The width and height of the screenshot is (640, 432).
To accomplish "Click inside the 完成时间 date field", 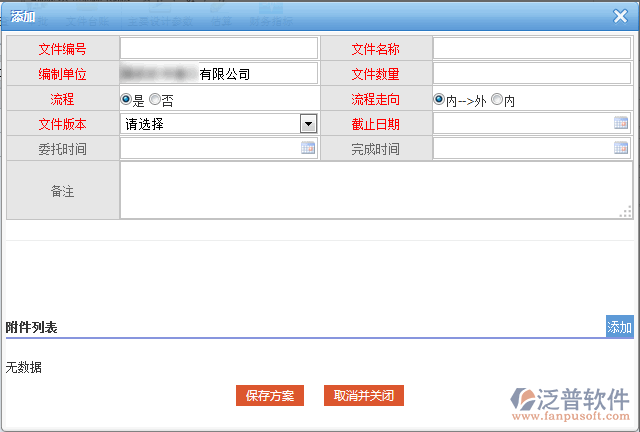I will (x=522, y=149).
